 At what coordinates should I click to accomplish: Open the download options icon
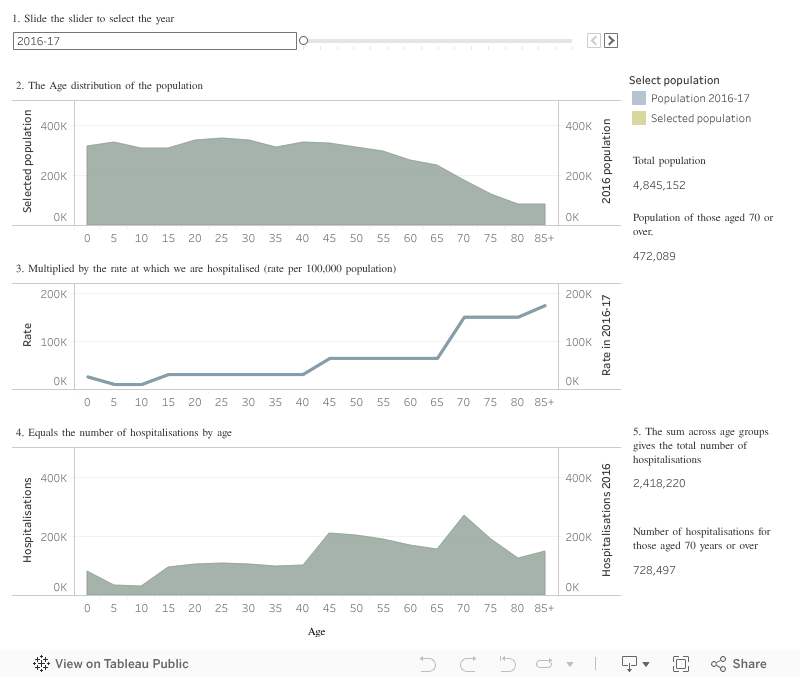click(x=630, y=663)
